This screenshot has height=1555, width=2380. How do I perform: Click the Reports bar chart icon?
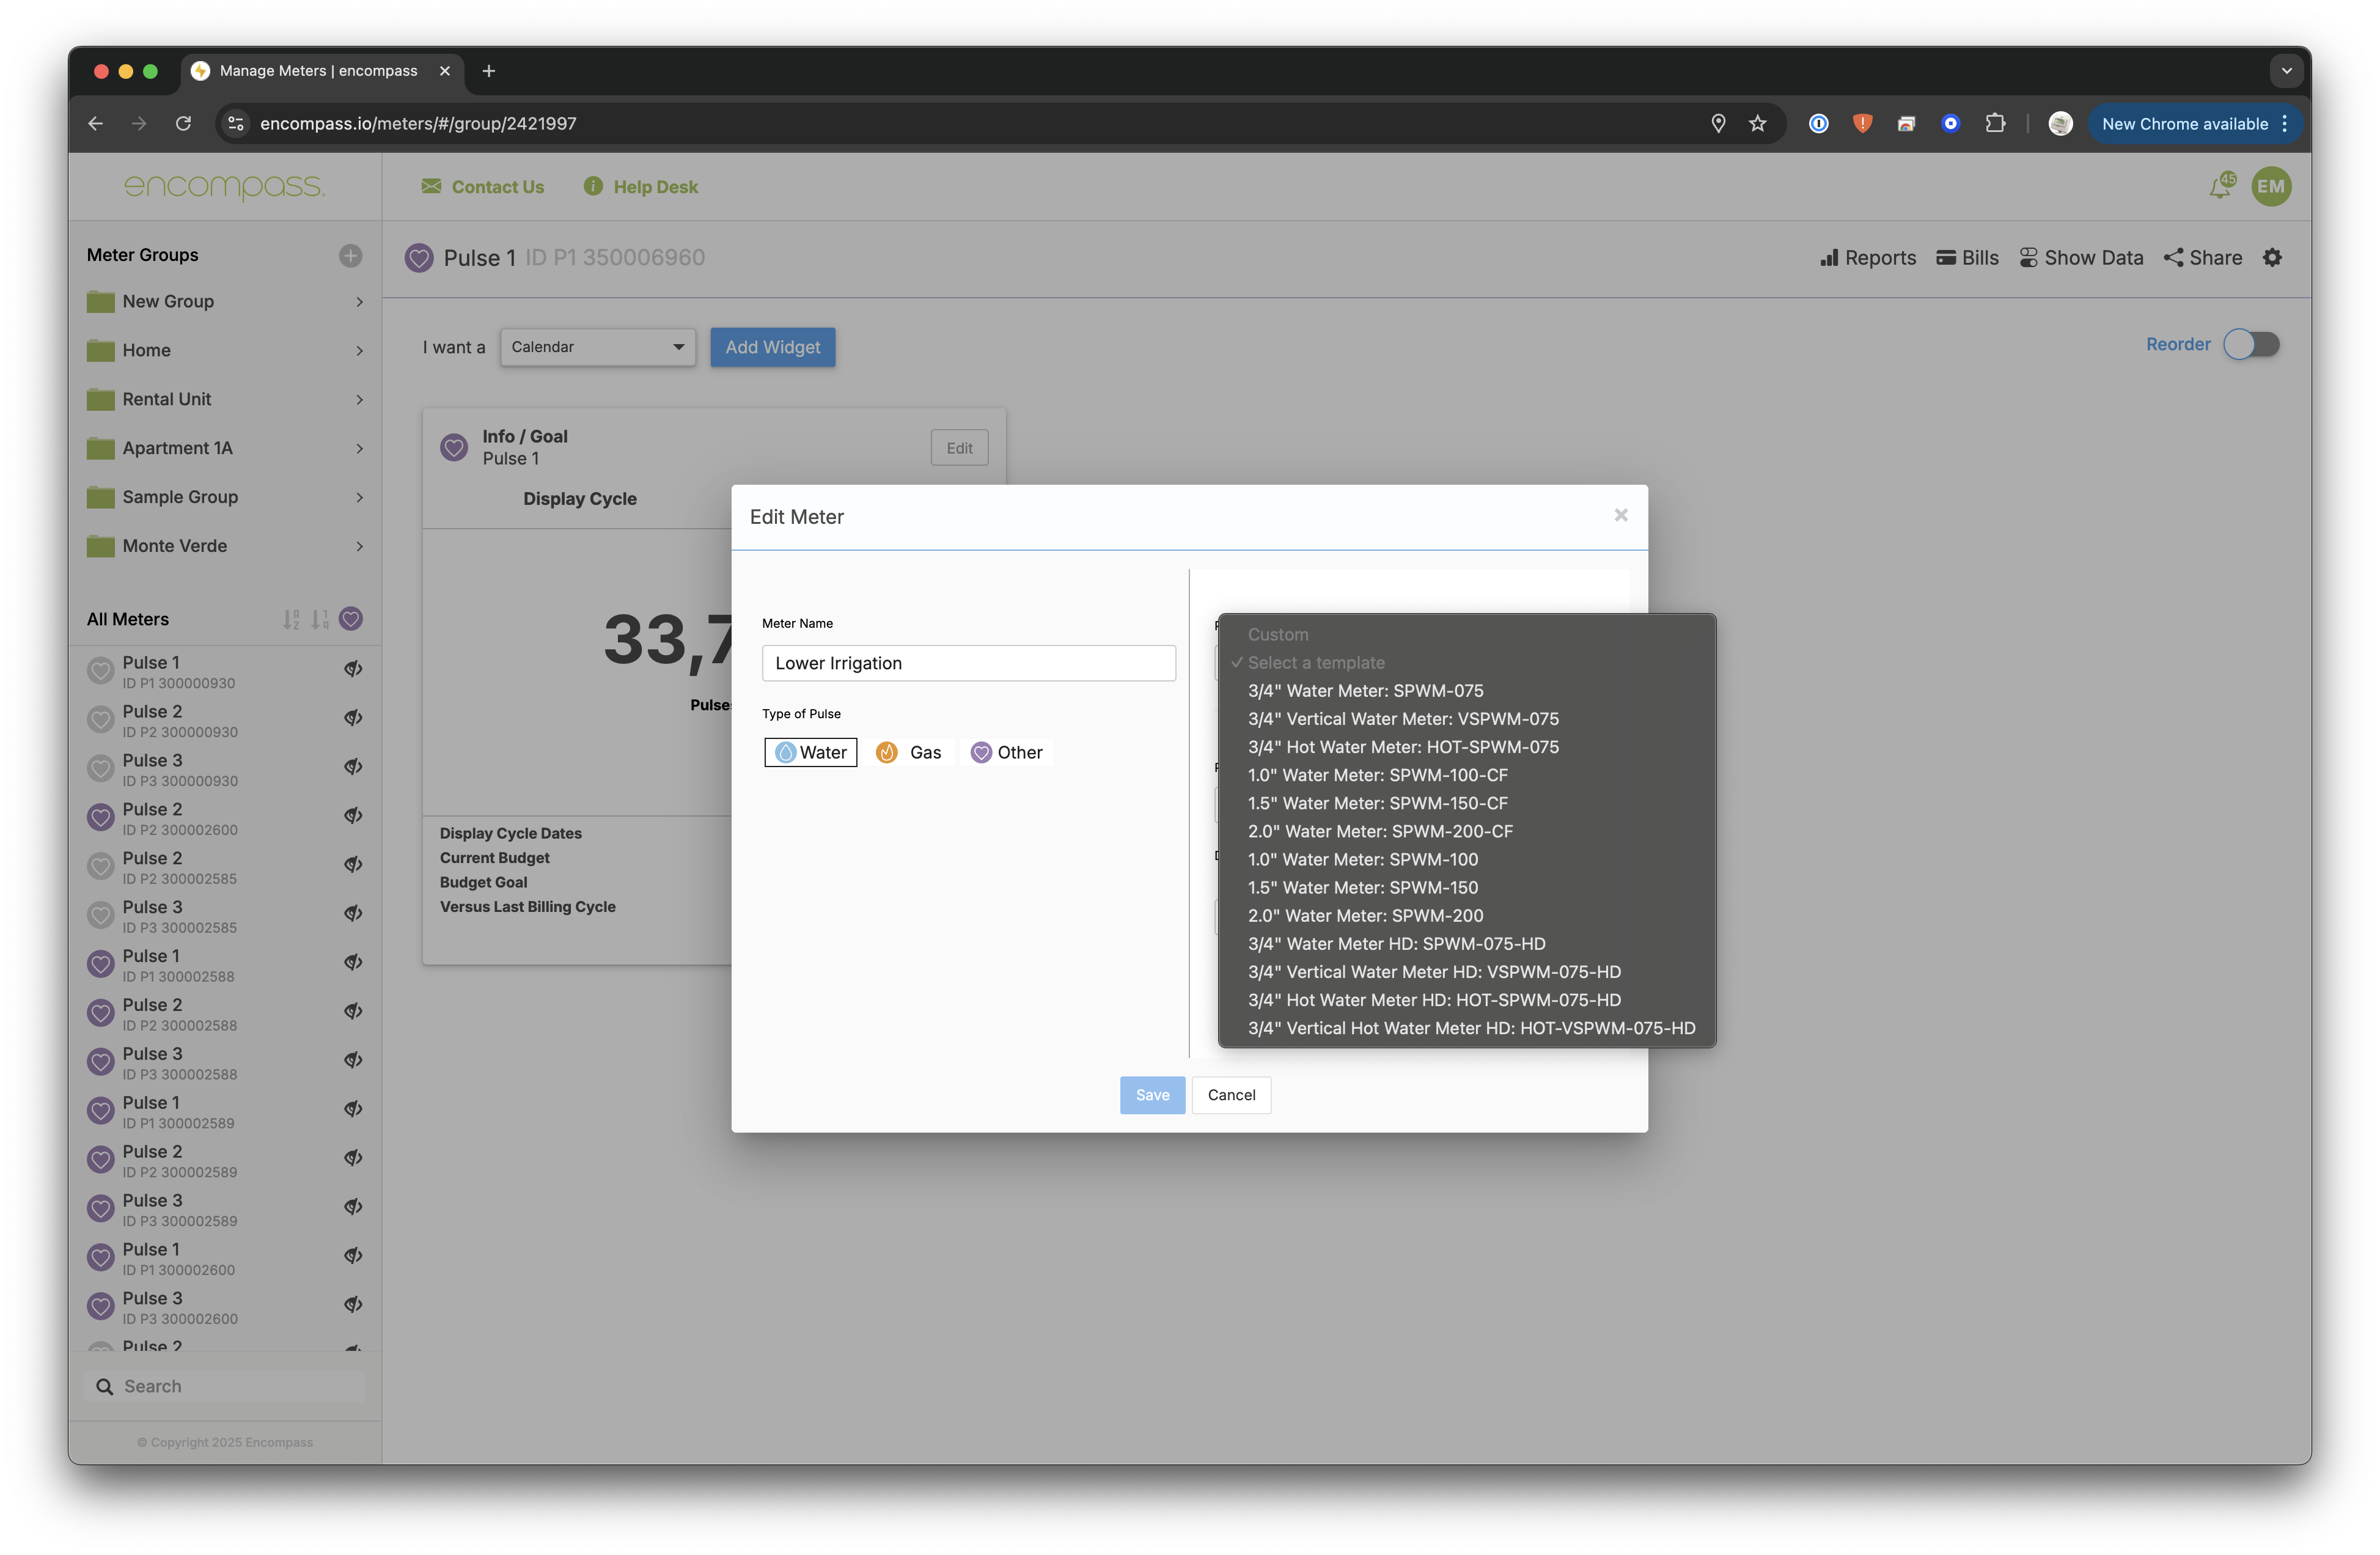(x=1829, y=258)
